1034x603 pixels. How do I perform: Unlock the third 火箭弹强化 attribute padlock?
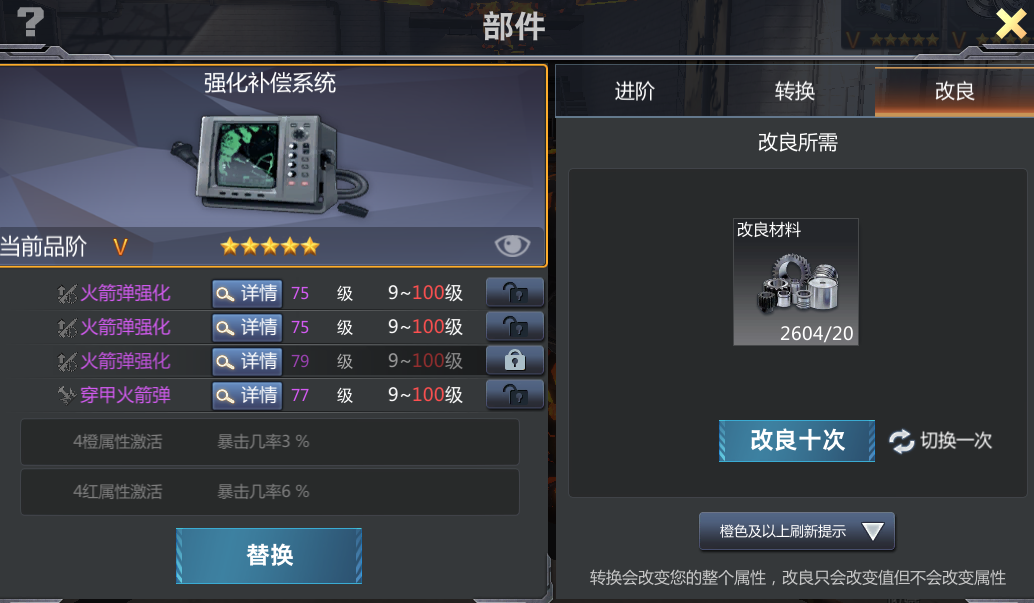[x=515, y=361]
